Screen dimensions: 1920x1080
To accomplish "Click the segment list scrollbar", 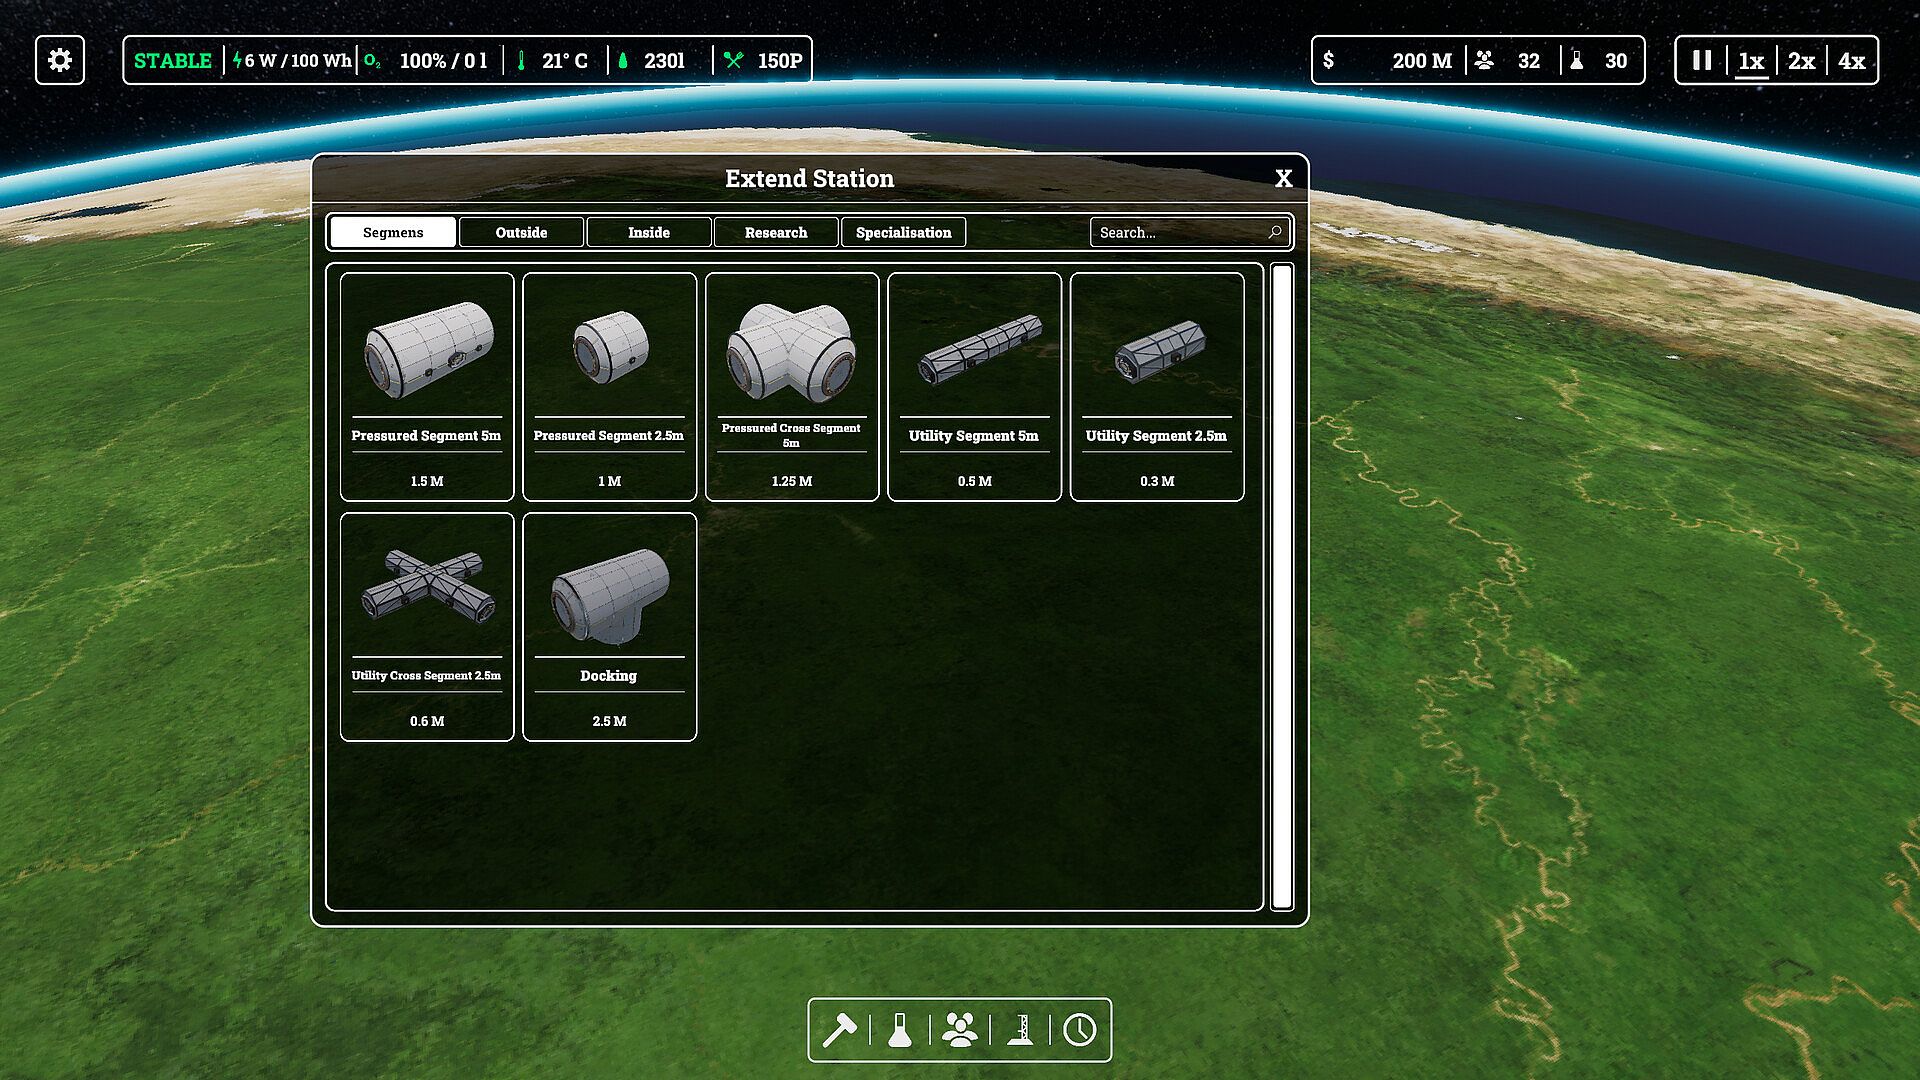I will [x=1282, y=586].
